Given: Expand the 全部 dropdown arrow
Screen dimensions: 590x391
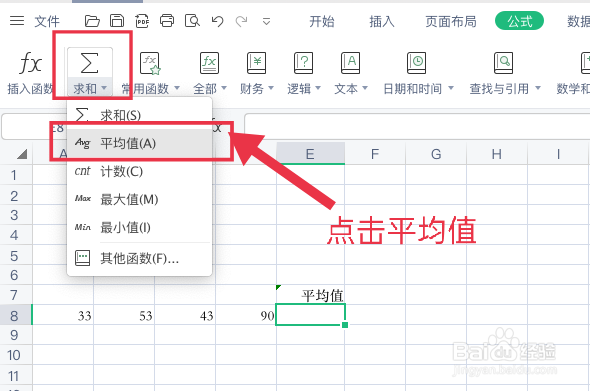Looking at the screenshot, I should pyautogui.click(x=224, y=89).
